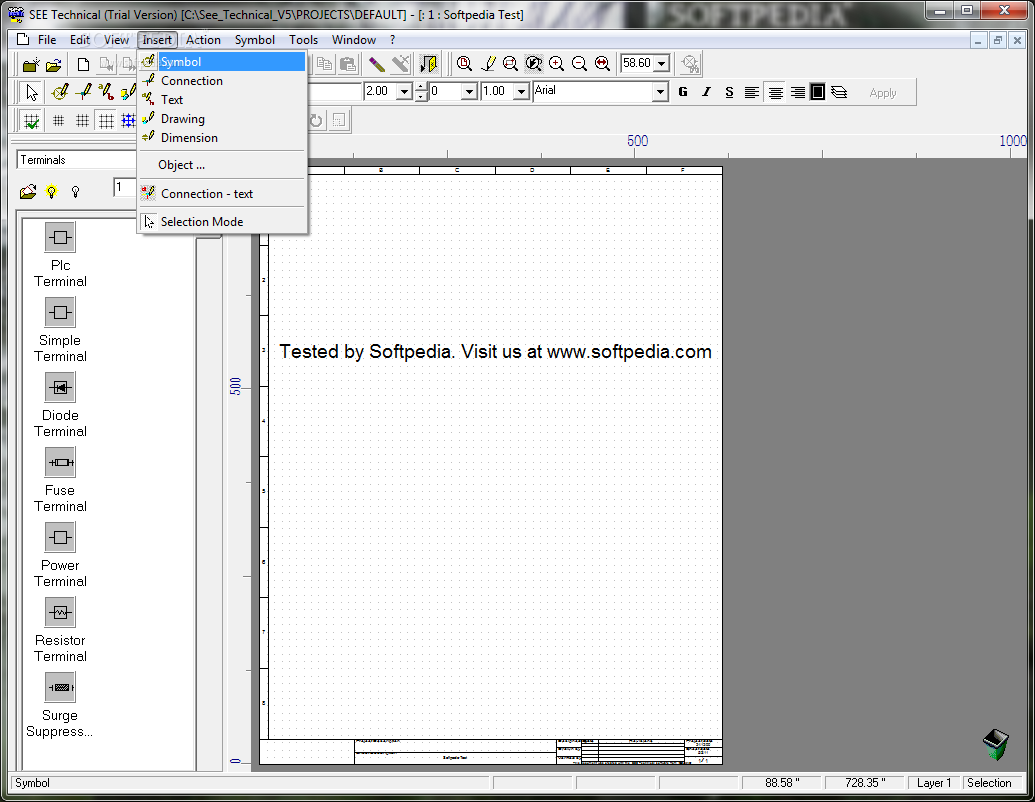This screenshot has width=1035, height=802.
Task: Click the zoom page magnifier icon
Action: click(x=465, y=63)
